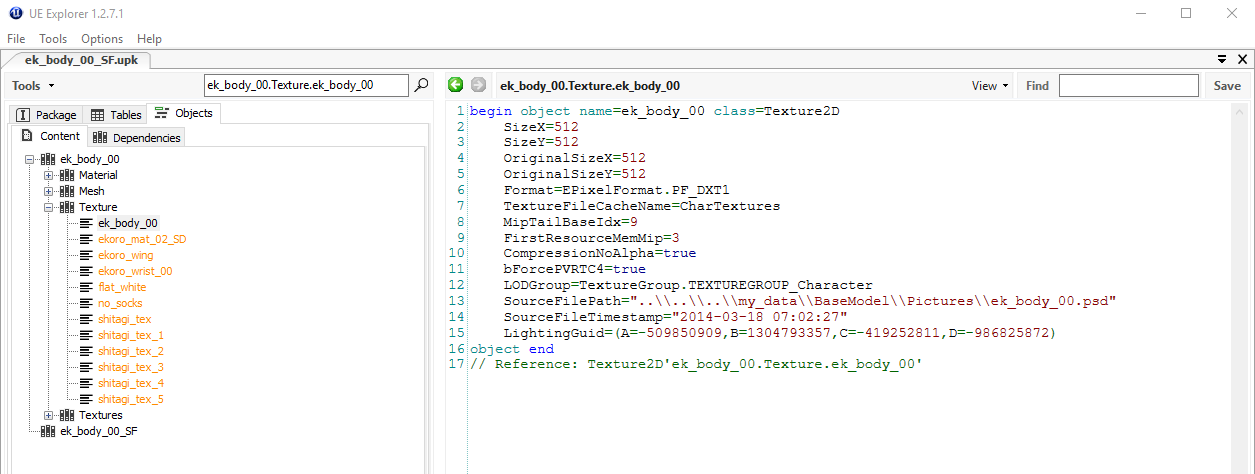The width and height of the screenshot is (1255, 474).
Task: Select ekoro_mat_02_SD in the tree
Action: [141, 239]
